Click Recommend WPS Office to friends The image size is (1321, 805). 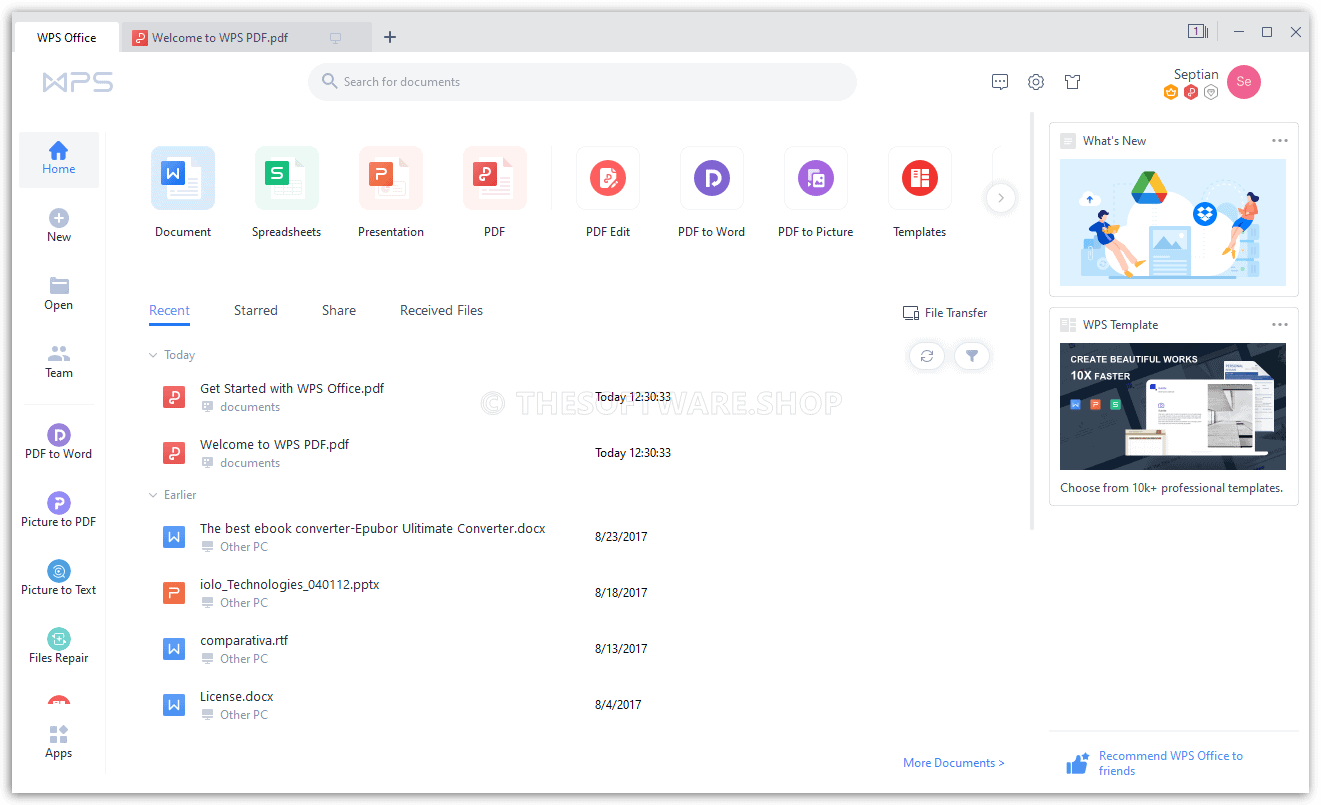1170,763
